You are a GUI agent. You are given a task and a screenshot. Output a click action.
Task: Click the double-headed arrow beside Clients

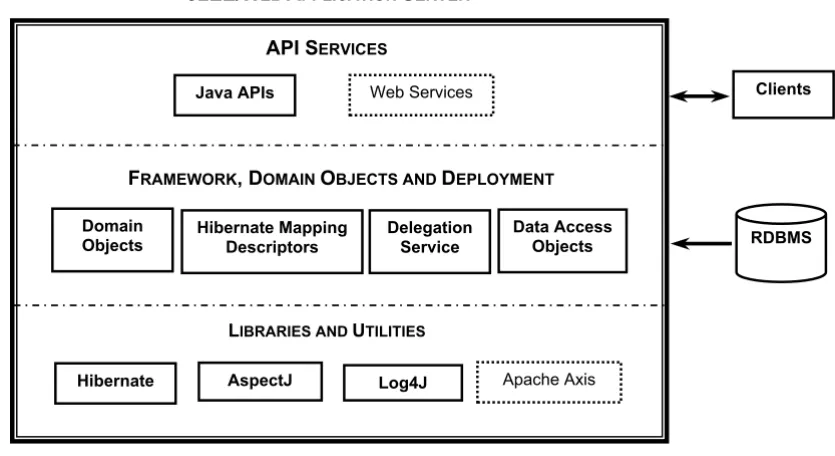point(699,96)
